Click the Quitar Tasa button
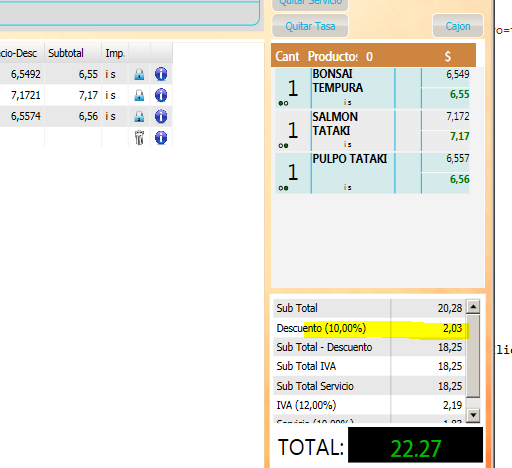 pos(310,26)
